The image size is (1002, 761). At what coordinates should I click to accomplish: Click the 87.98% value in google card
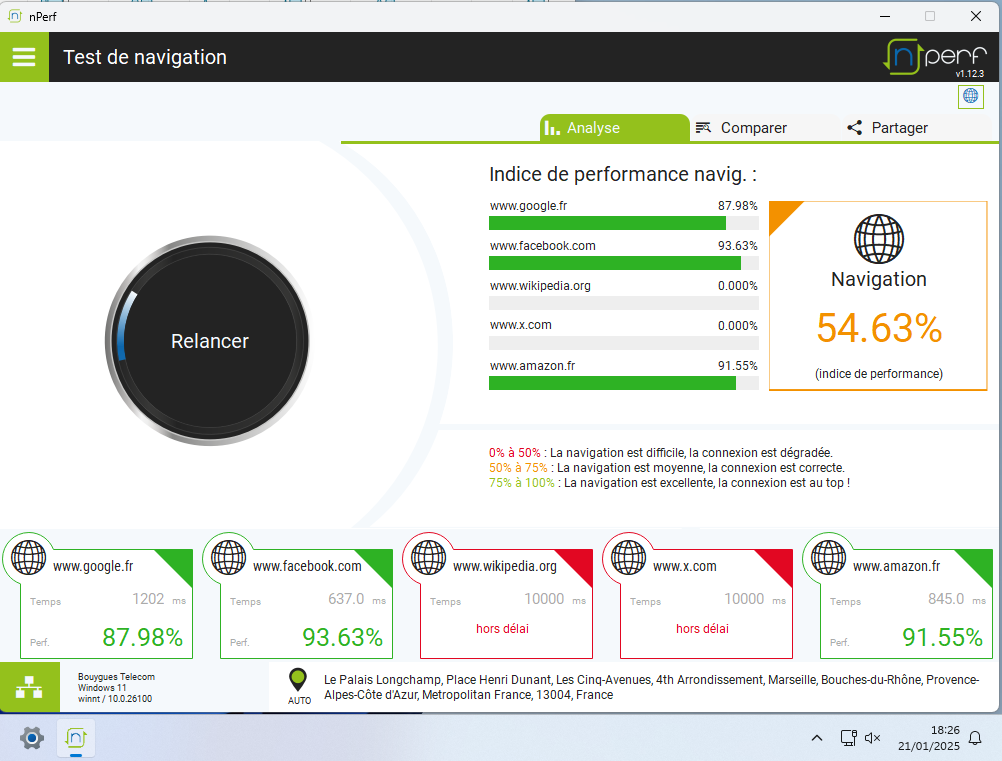(x=143, y=637)
